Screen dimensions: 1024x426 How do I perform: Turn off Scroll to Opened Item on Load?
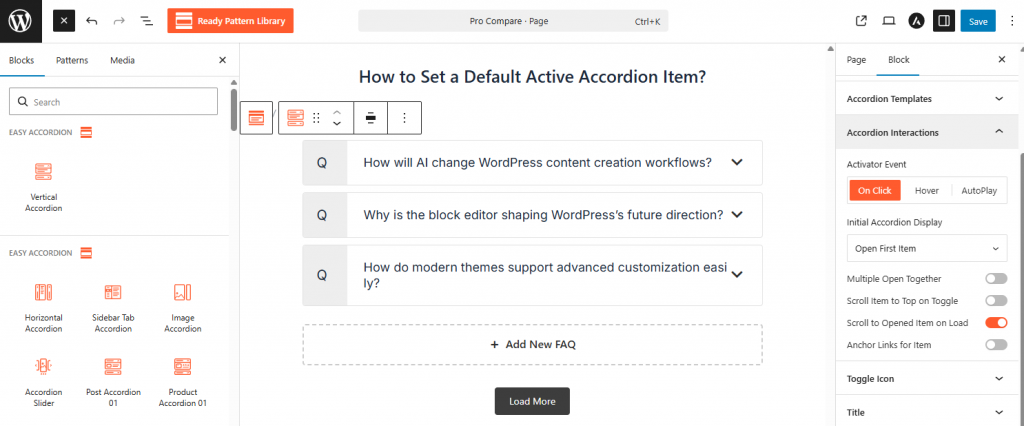click(x=995, y=322)
